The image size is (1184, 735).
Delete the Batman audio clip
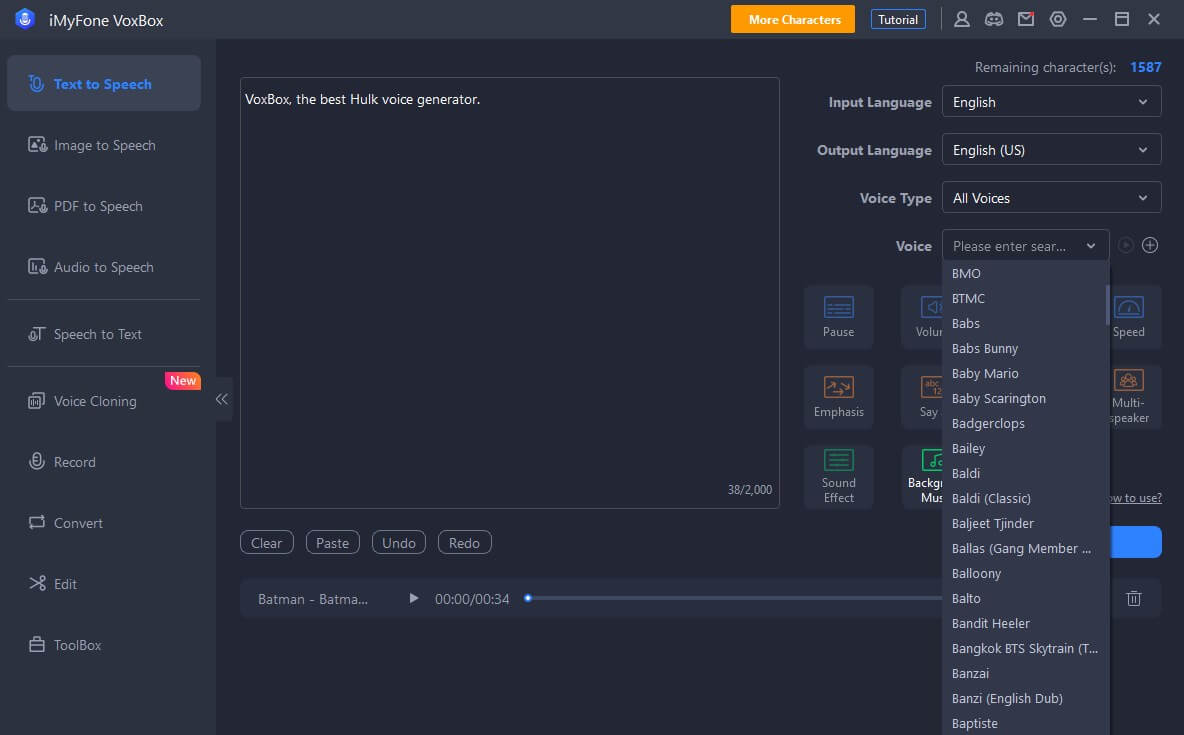tap(1133, 598)
